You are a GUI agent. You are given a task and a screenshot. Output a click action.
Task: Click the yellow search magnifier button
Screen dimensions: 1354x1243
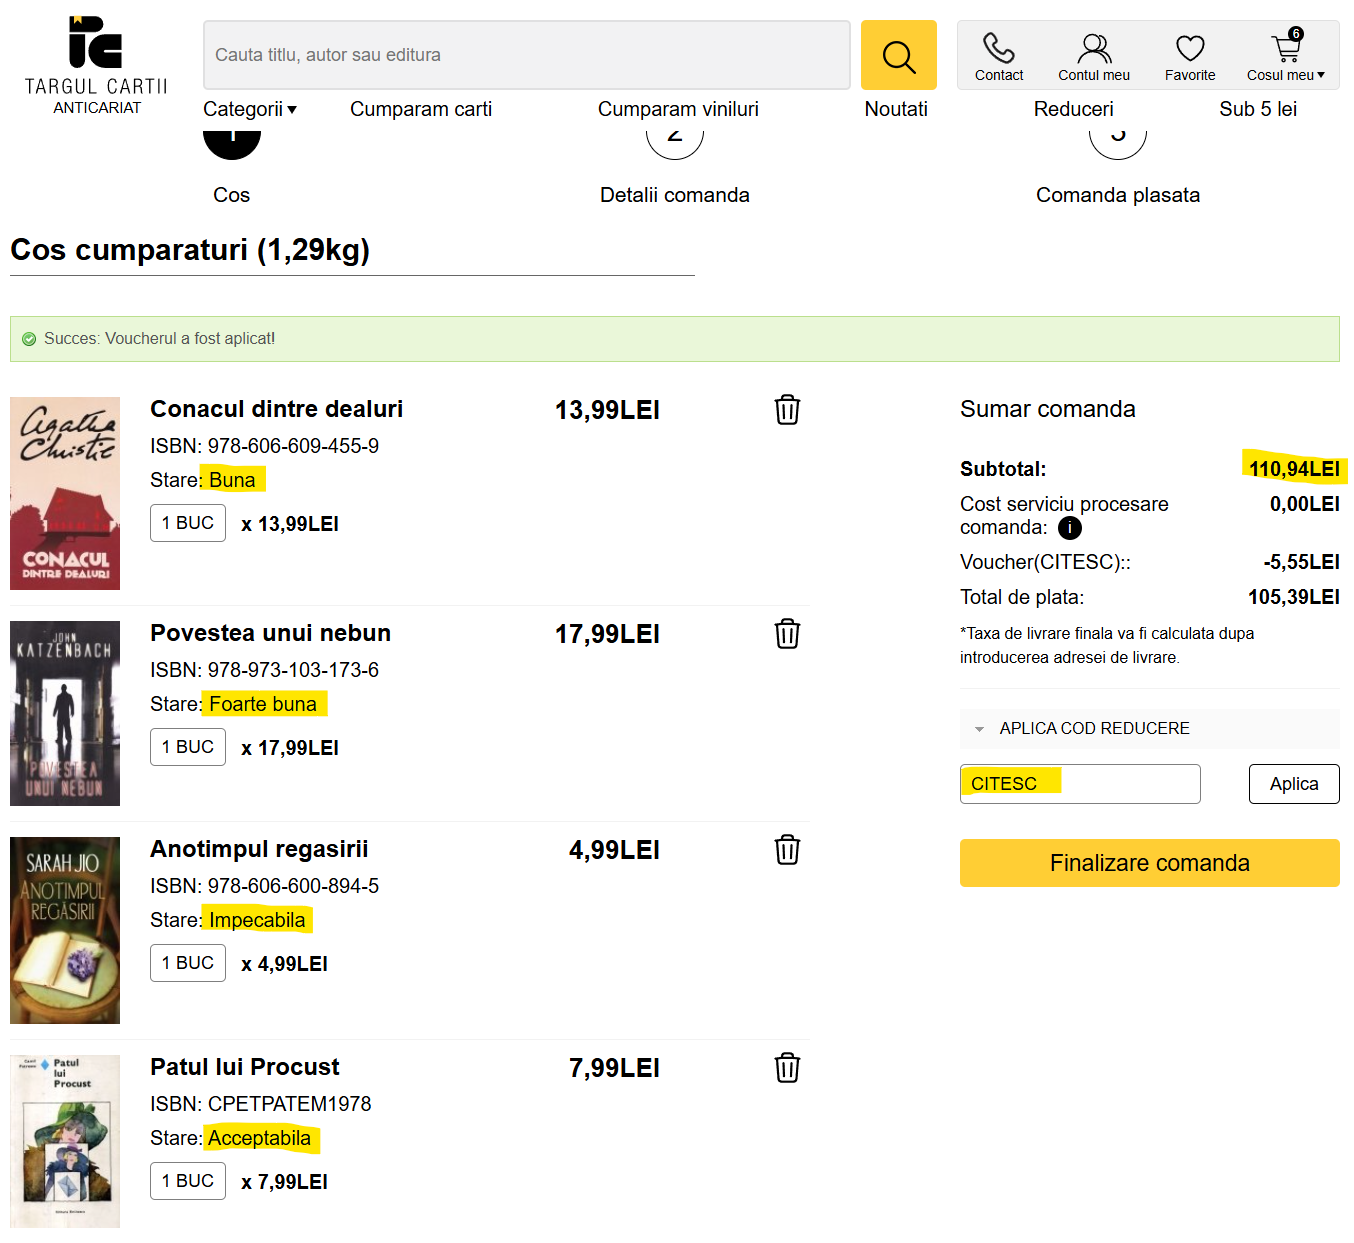coord(898,56)
